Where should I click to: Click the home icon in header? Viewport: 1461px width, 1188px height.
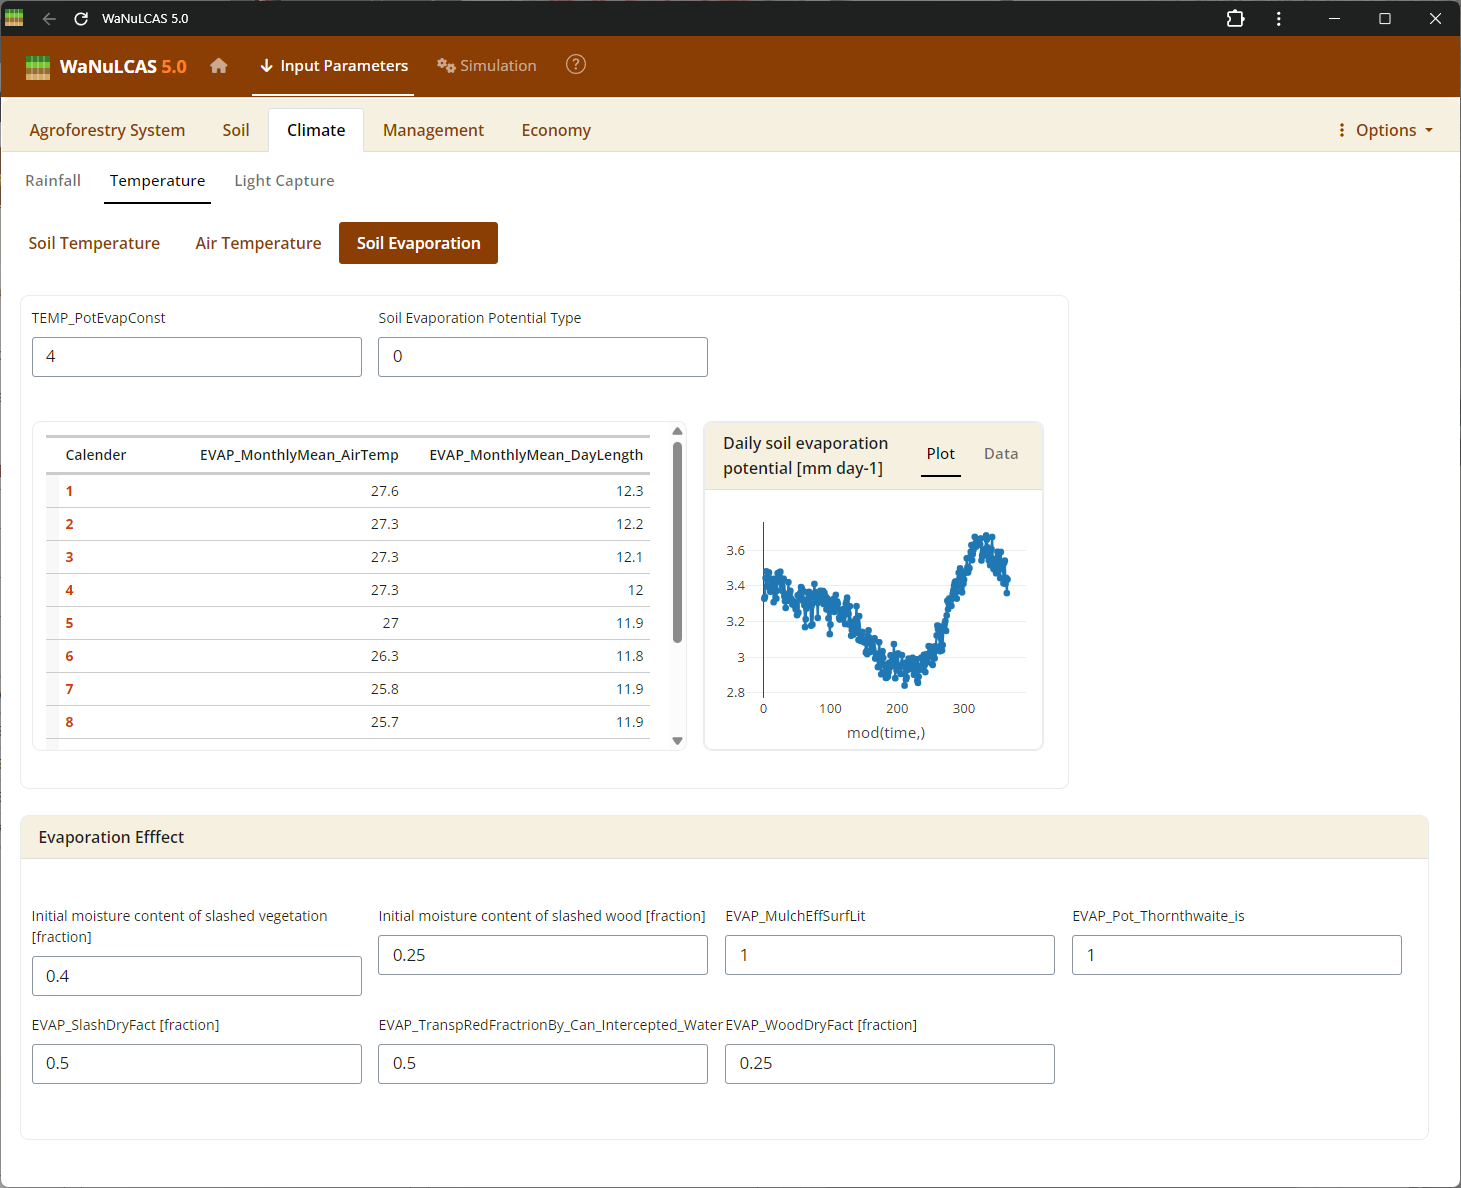point(219,66)
